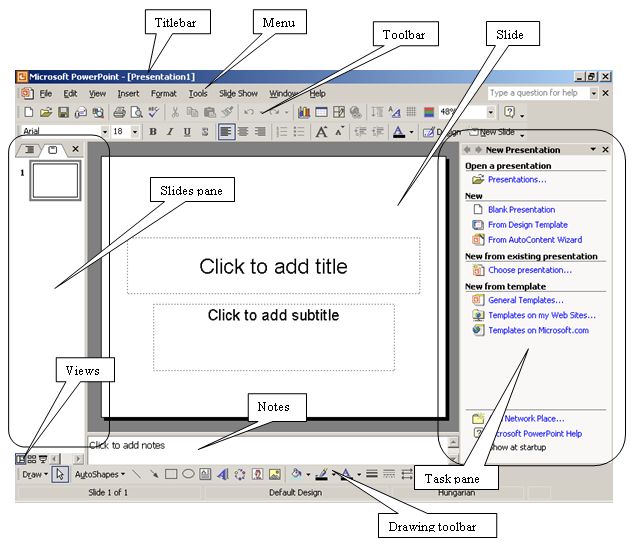
Task: Click the Blank Presentation link
Action: tap(522, 210)
